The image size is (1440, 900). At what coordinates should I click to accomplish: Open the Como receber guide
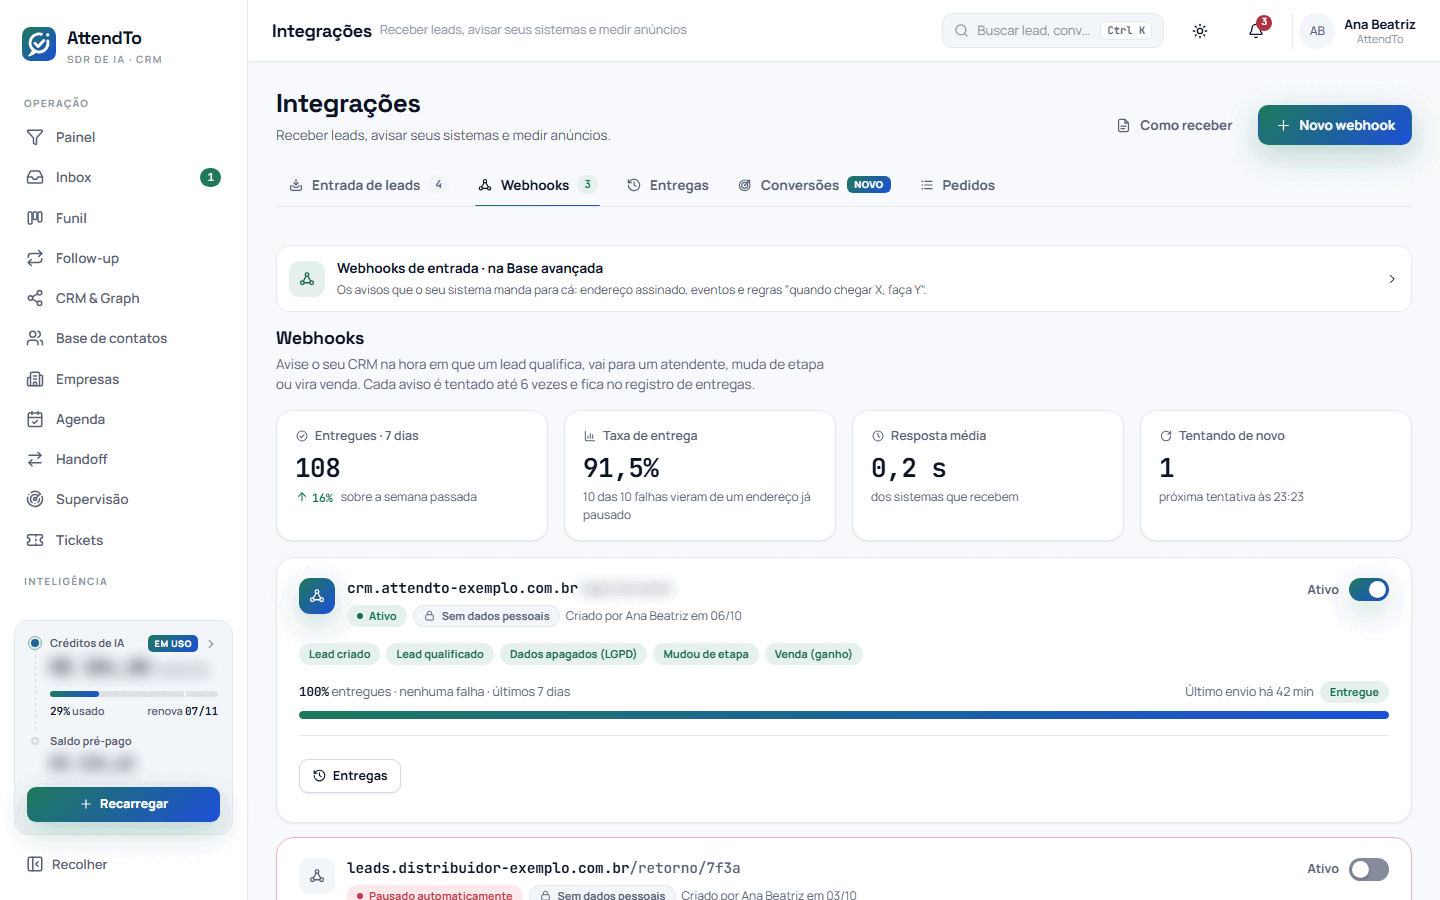(x=1175, y=125)
